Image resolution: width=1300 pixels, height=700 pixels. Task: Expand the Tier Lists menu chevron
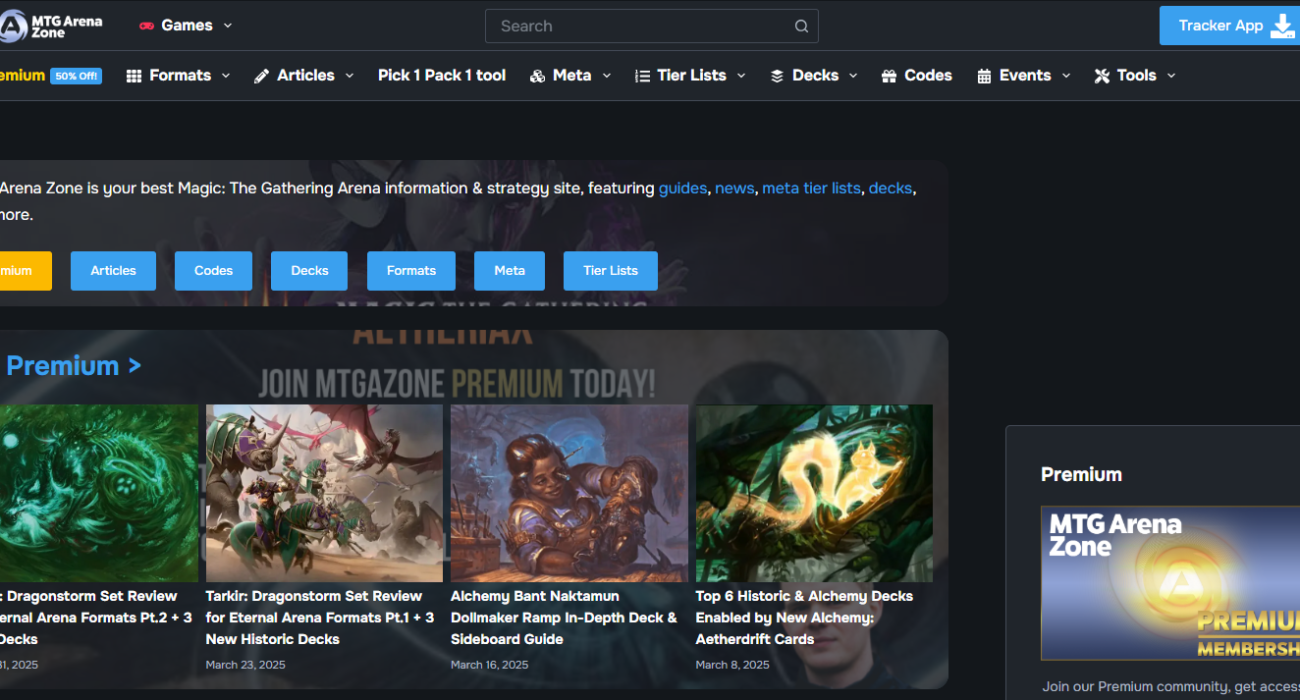tap(741, 76)
